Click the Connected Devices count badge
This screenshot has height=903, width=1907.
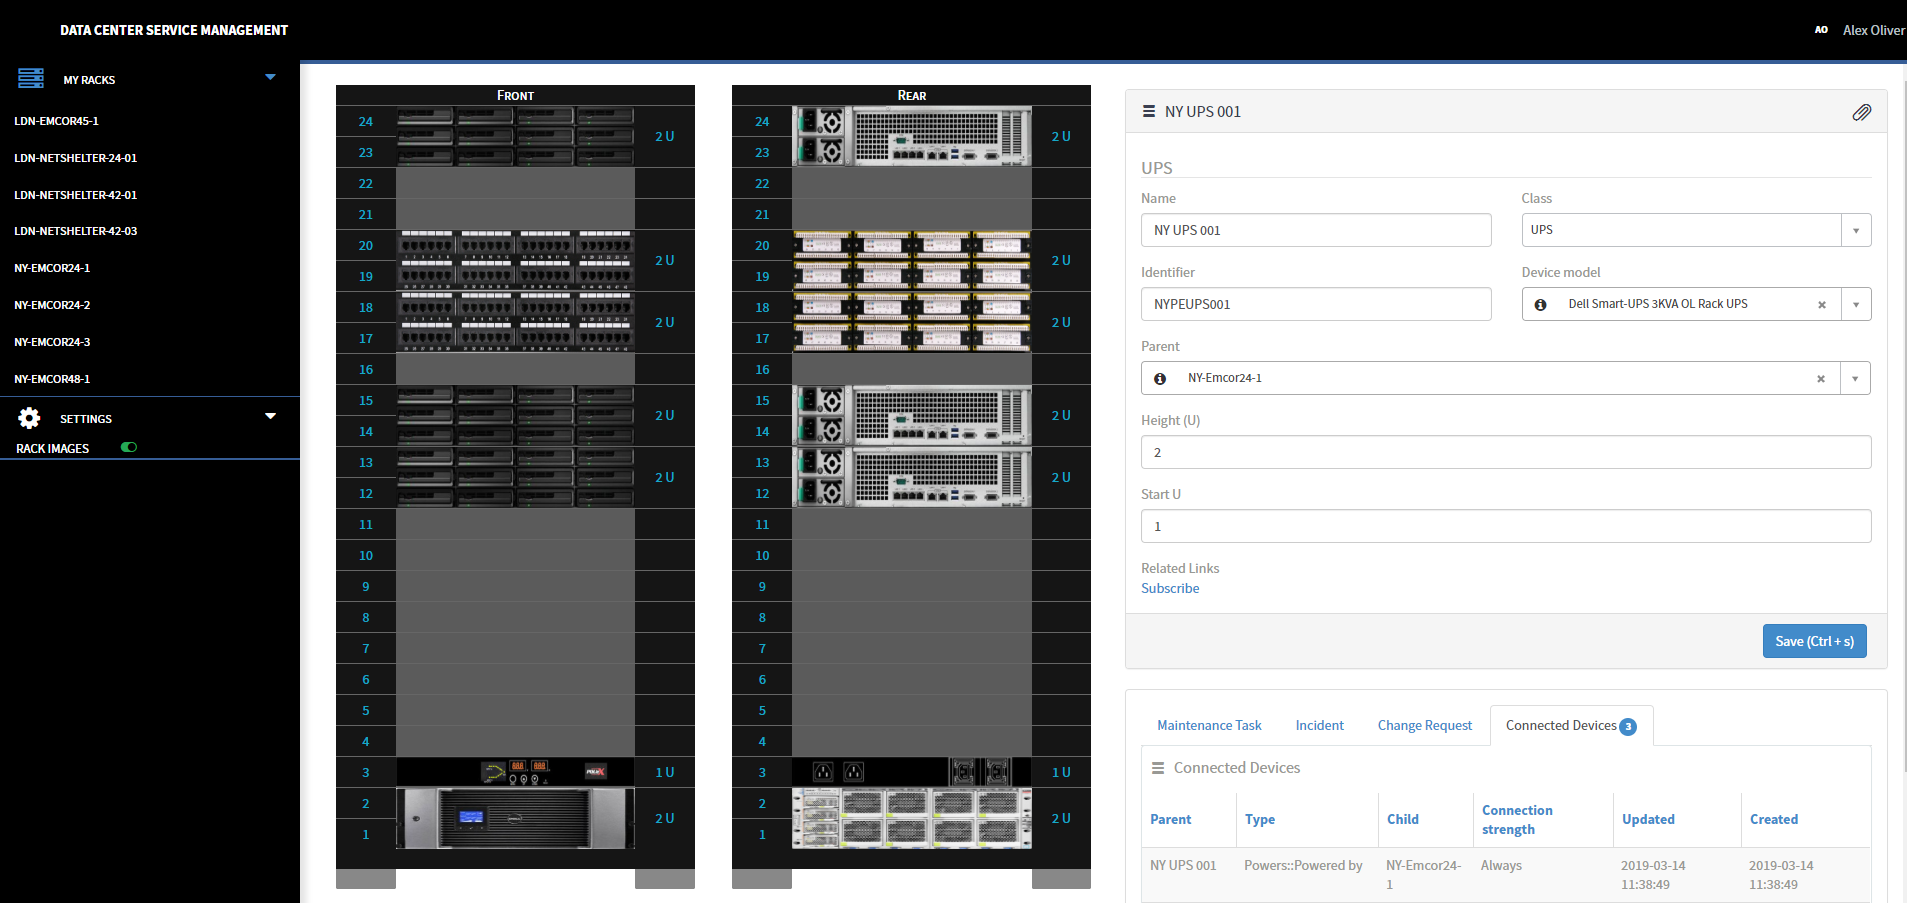1628,727
